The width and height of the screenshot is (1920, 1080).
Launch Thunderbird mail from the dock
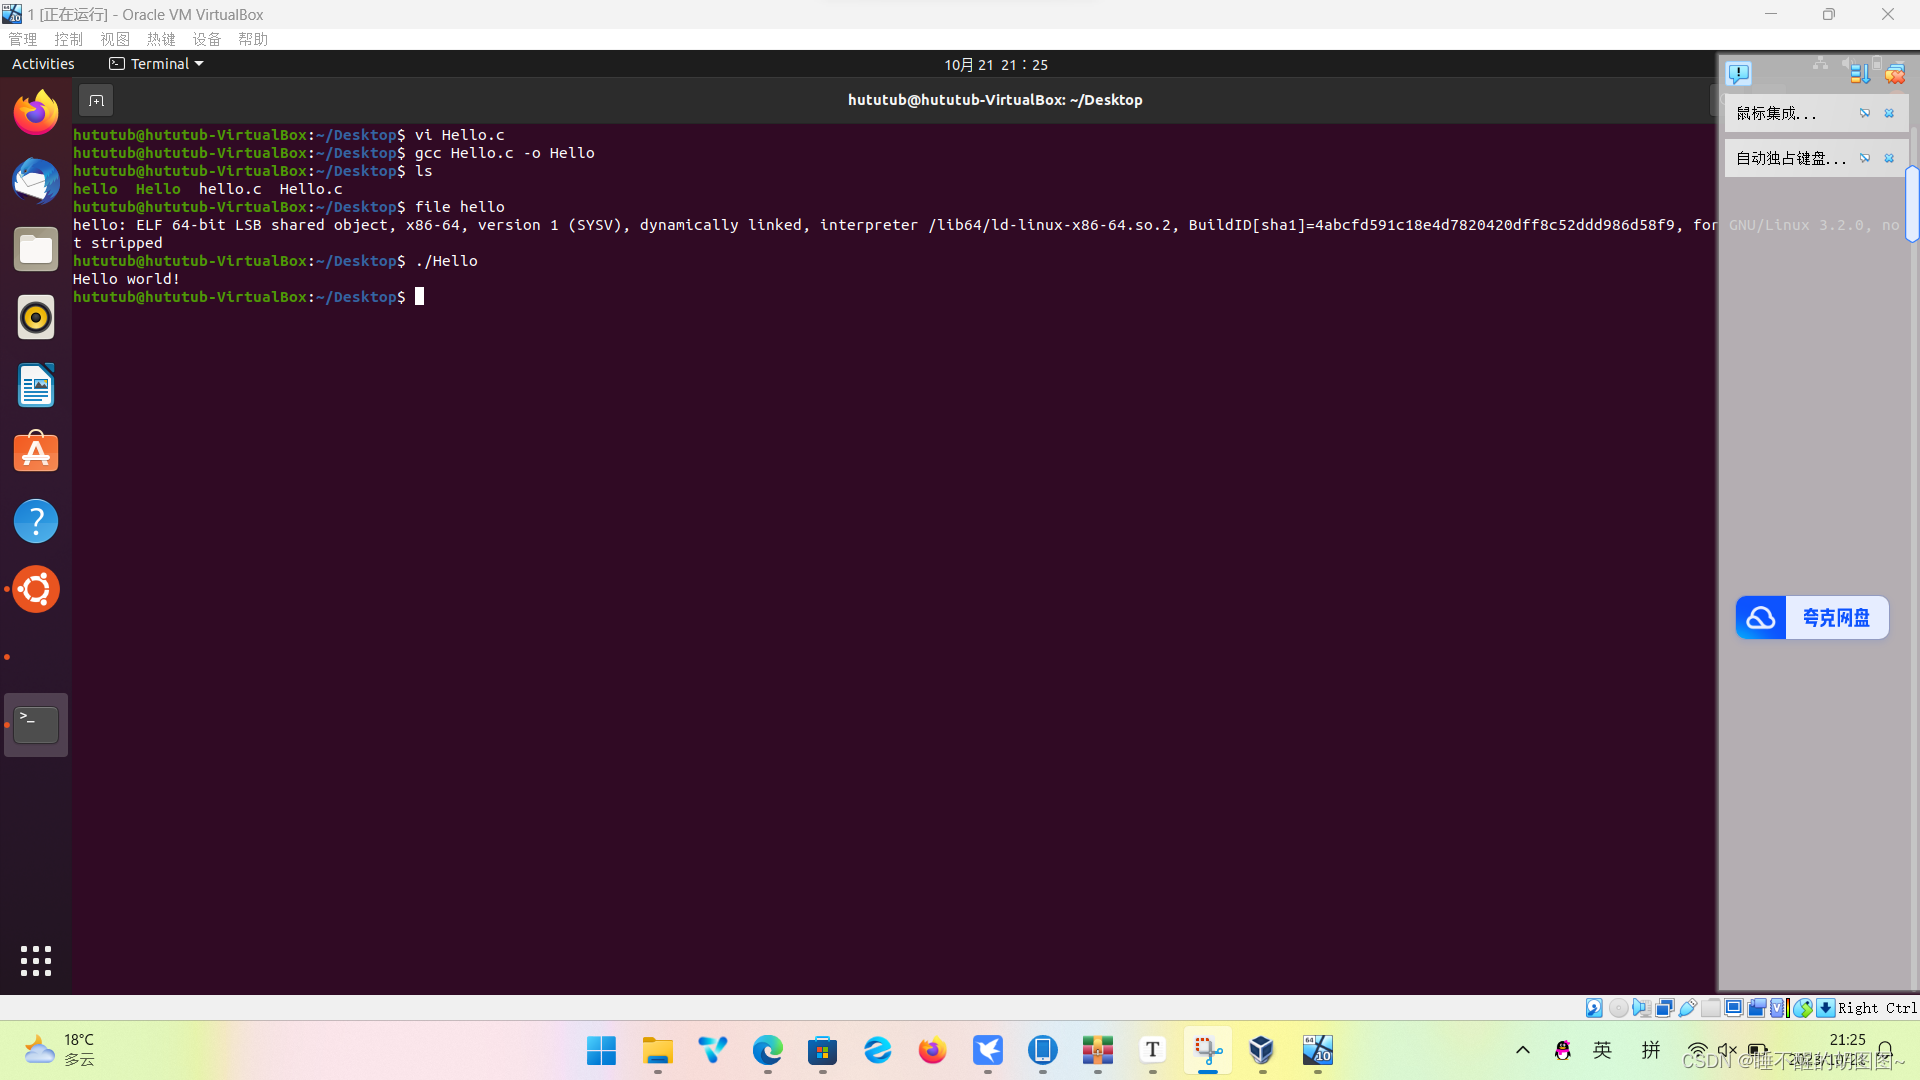pyautogui.click(x=36, y=181)
